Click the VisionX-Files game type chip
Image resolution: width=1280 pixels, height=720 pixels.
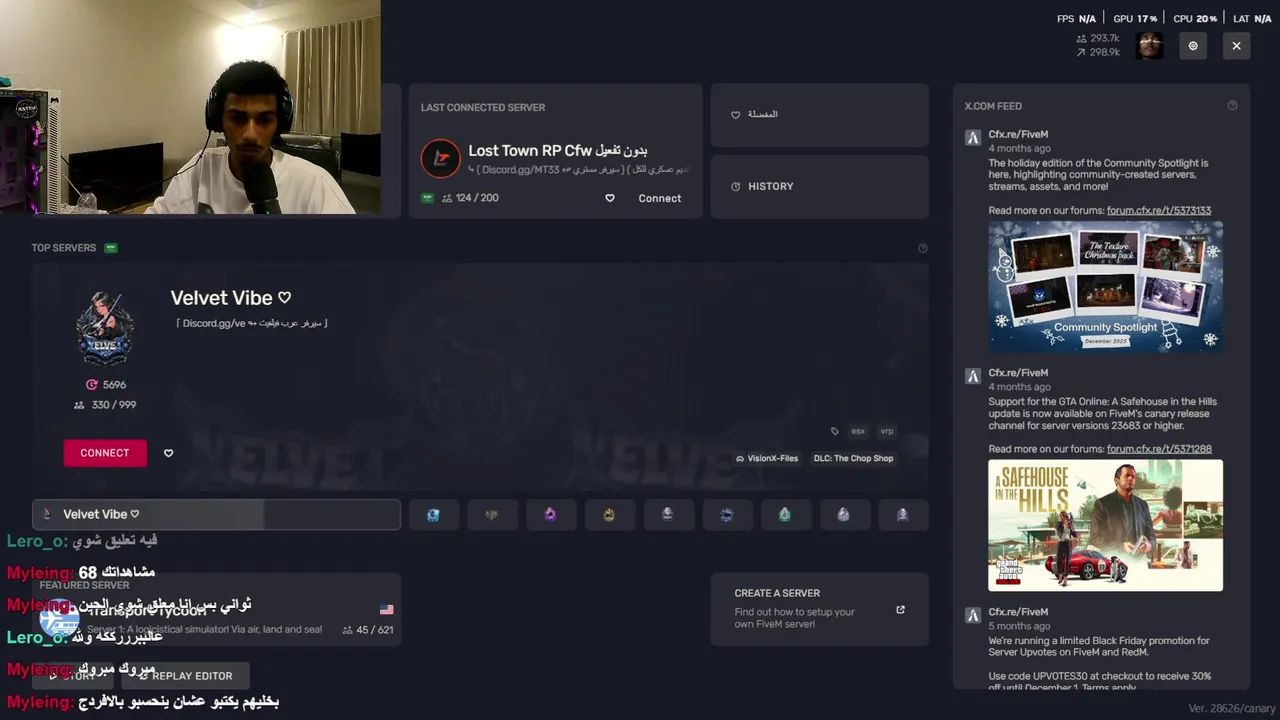767,458
